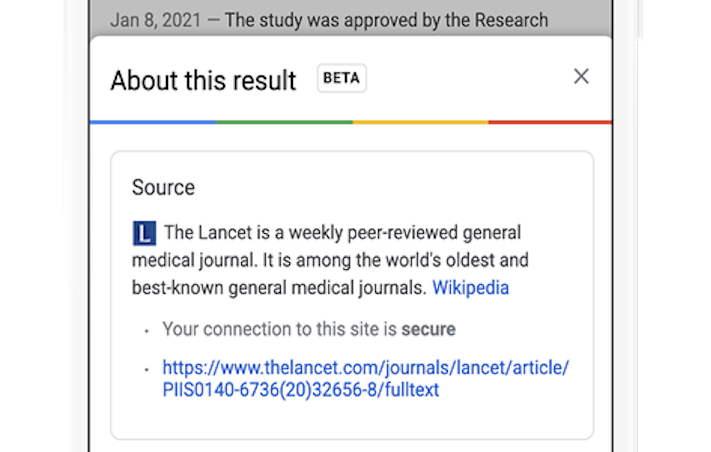Click the Lancet description paragraph text

[330, 260]
